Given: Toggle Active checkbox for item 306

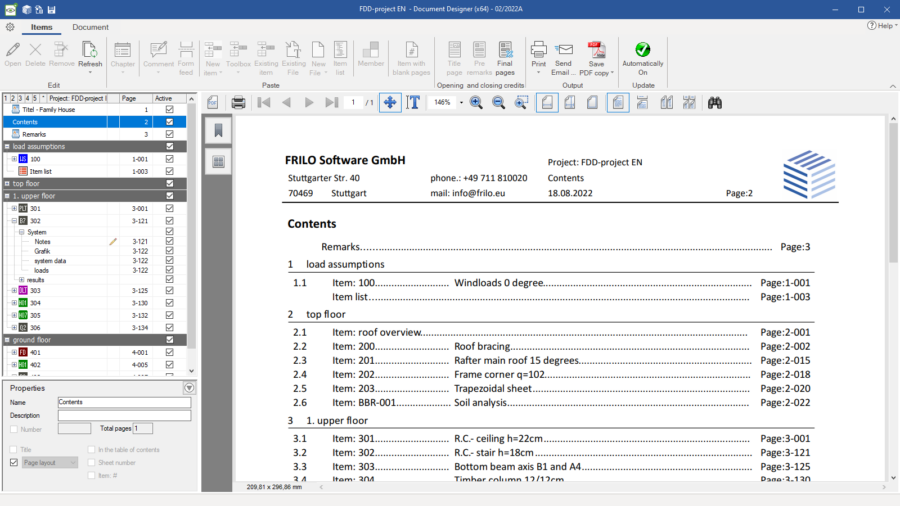Looking at the screenshot, I should click(169, 328).
